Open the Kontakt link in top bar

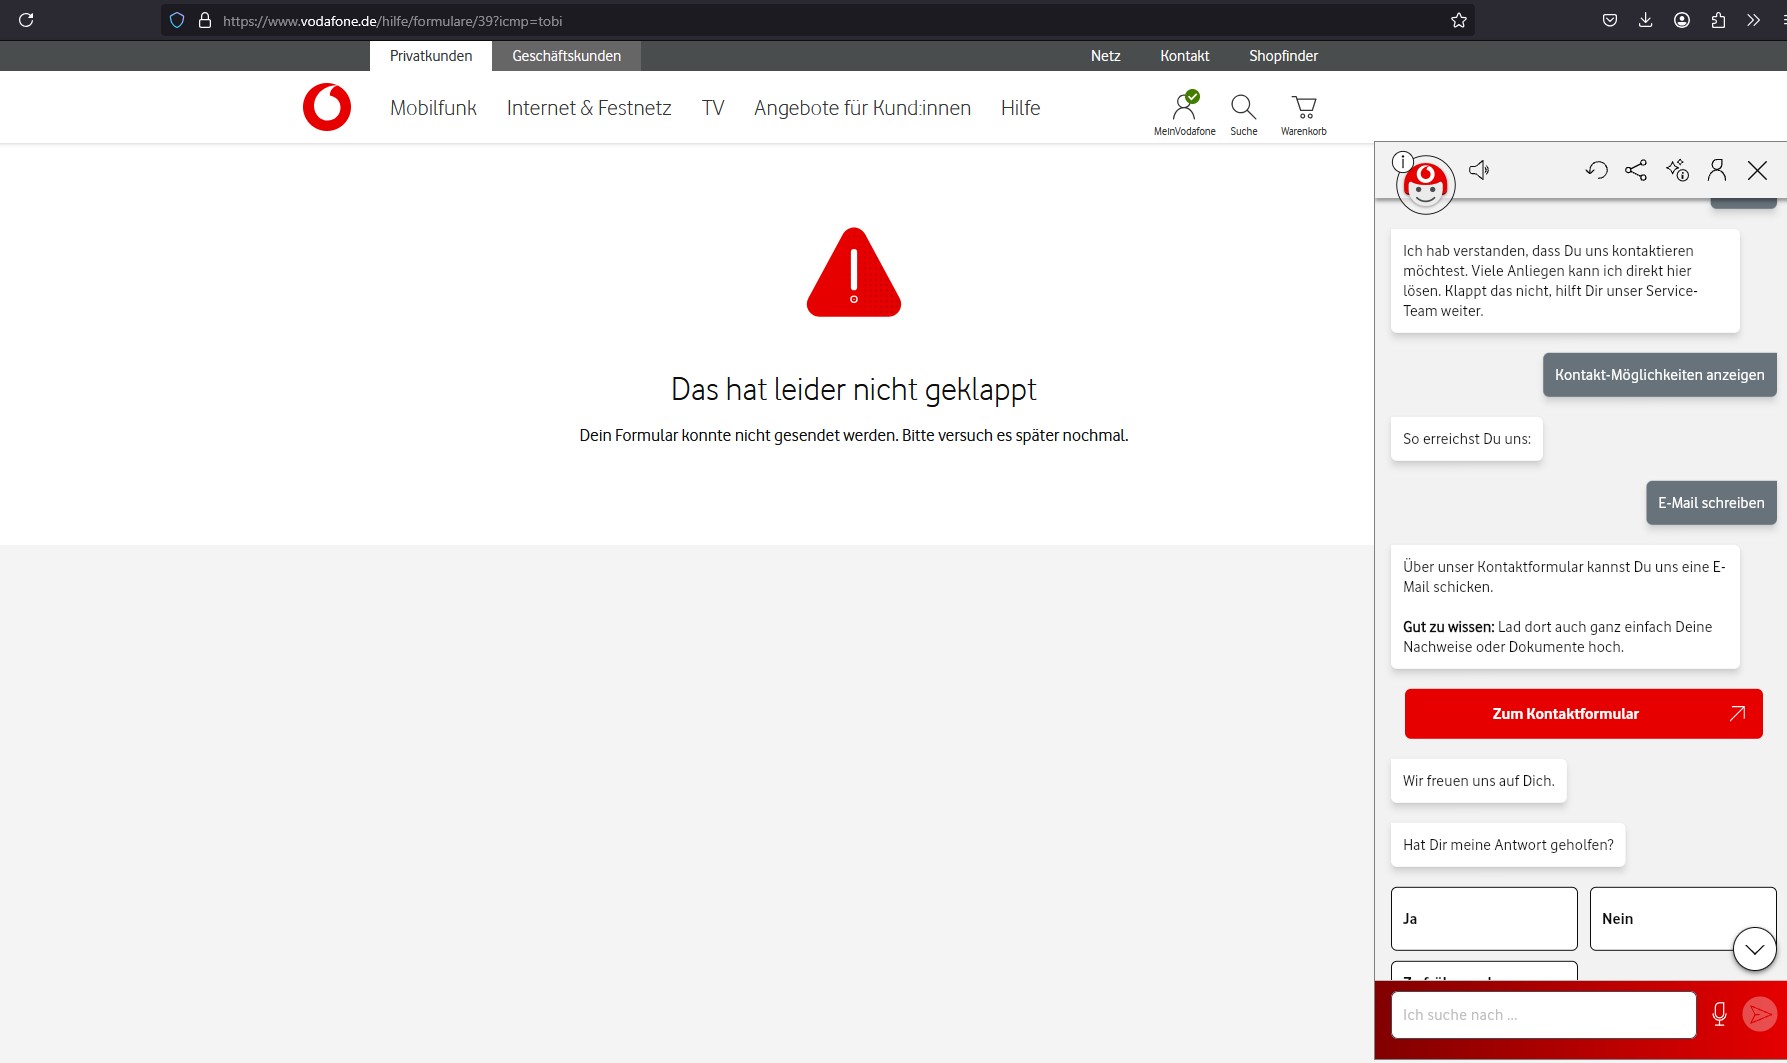click(x=1185, y=56)
